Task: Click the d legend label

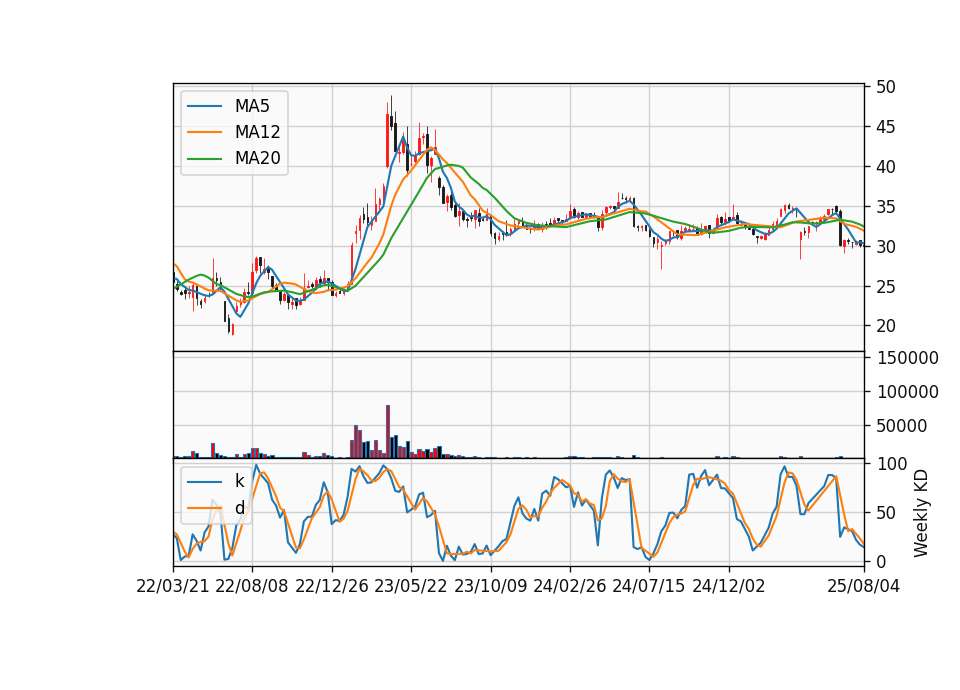Action: (239, 508)
